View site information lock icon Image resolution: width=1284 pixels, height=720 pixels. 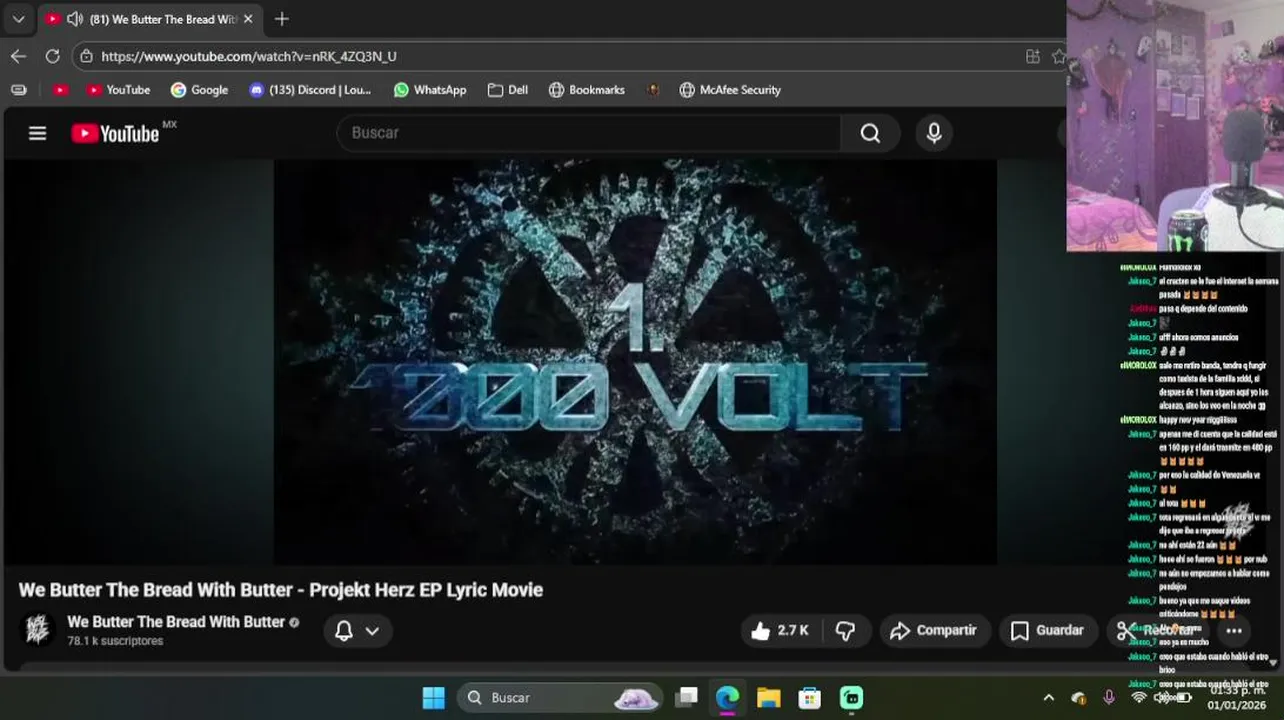pos(87,56)
